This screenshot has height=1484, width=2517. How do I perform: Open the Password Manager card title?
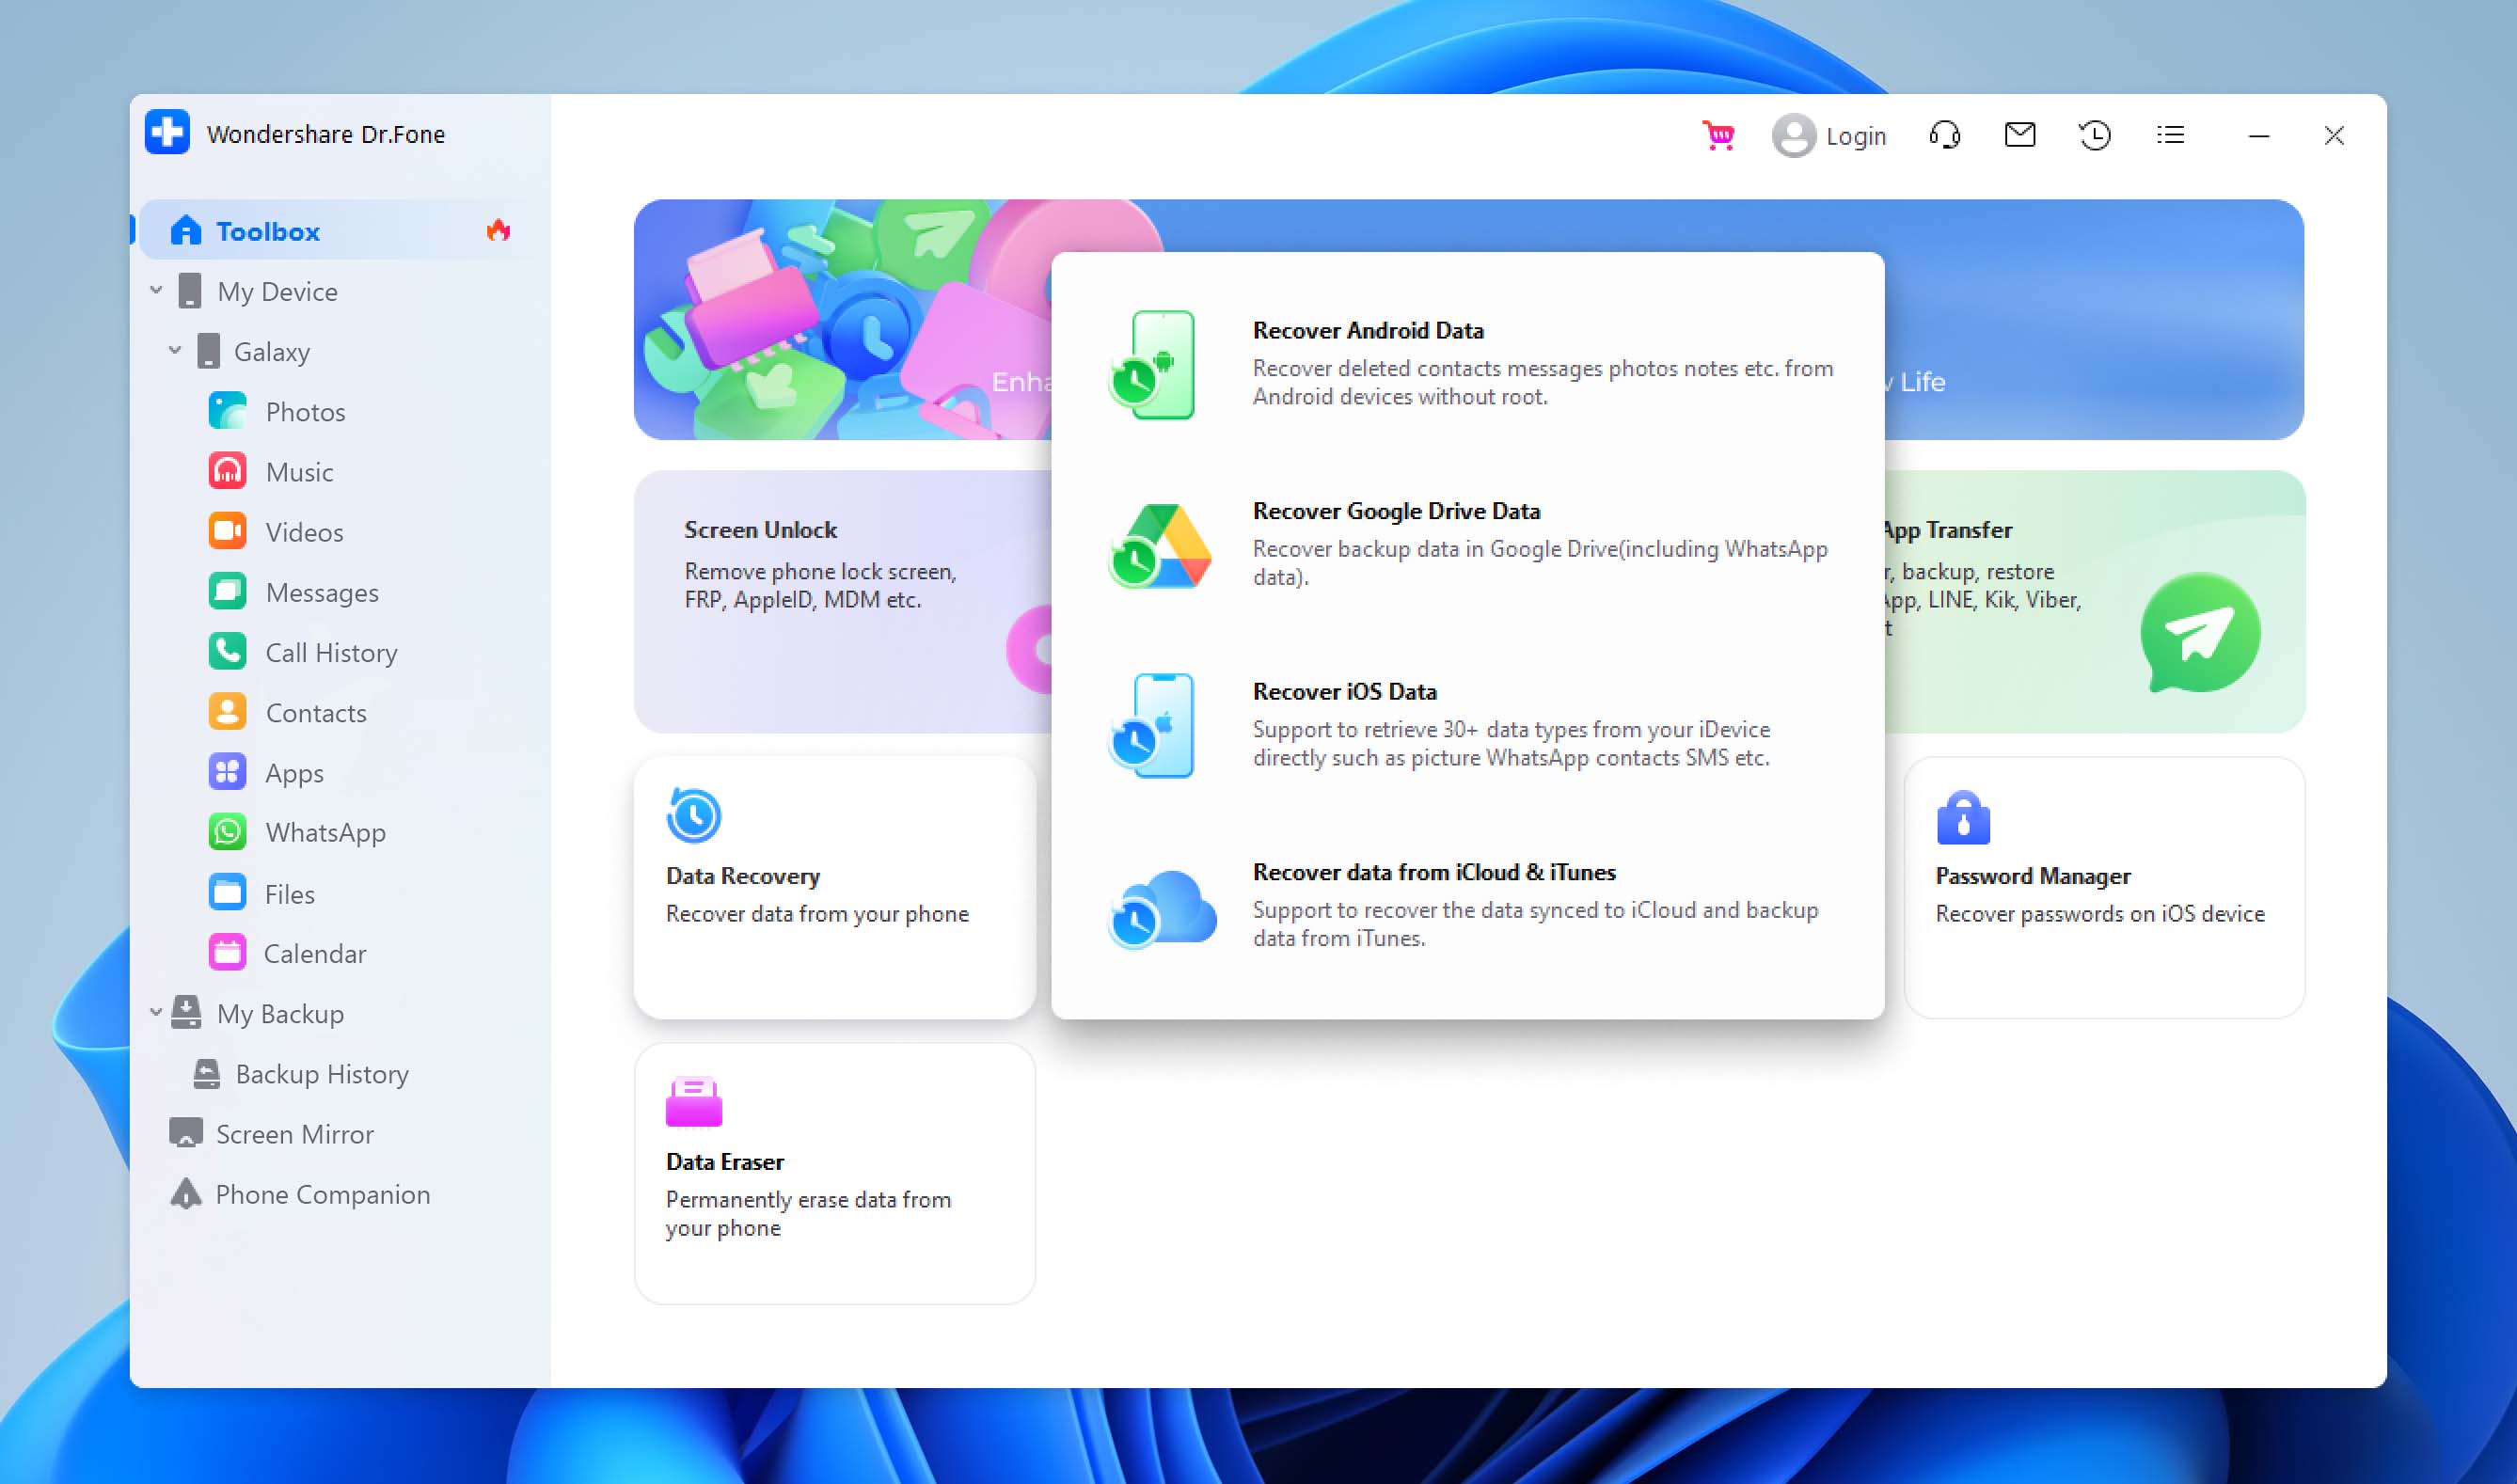pos(2033,876)
